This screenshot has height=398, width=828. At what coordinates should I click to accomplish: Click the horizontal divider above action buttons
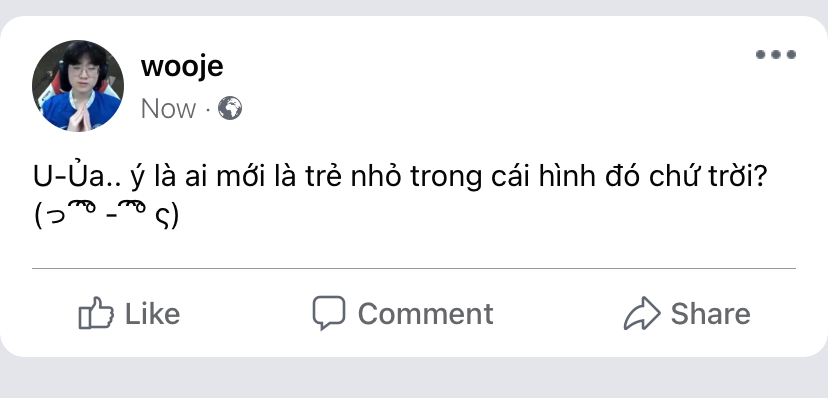(x=413, y=269)
